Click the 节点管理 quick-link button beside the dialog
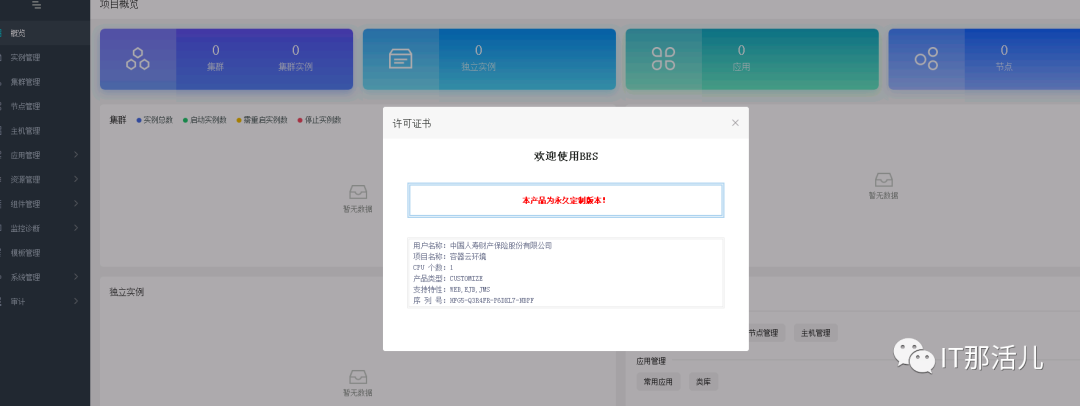Screen dimensions: 1080x406 click(x=765, y=333)
